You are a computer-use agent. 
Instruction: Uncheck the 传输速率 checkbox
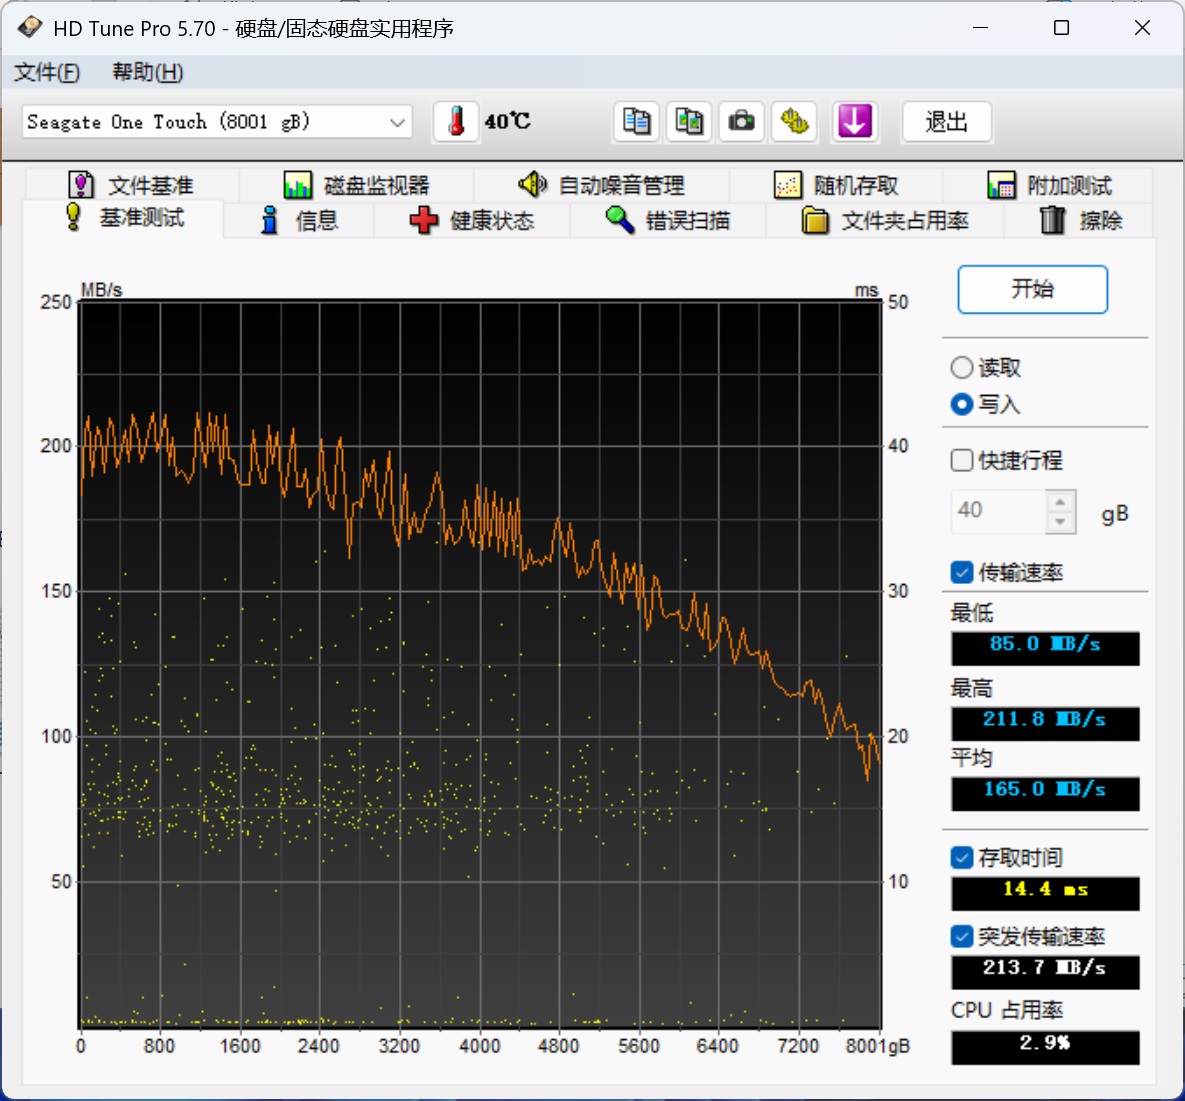[x=961, y=572]
